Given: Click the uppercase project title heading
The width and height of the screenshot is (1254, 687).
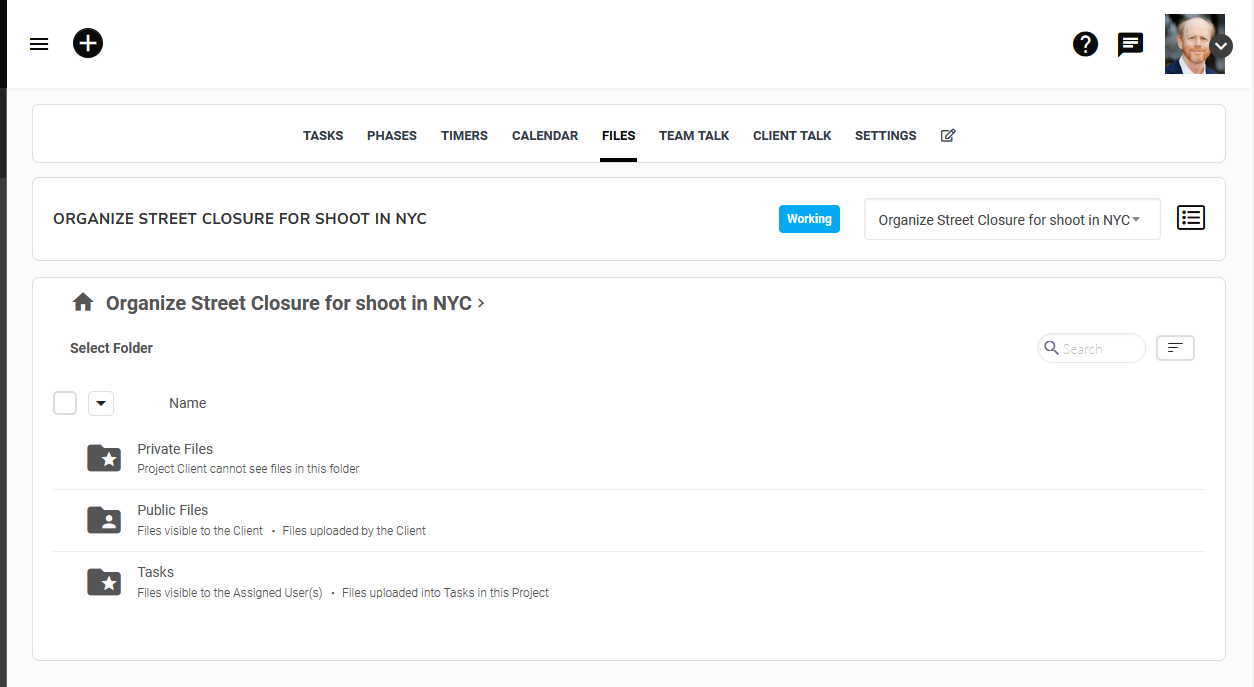Looking at the screenshot, I should 240,219.
